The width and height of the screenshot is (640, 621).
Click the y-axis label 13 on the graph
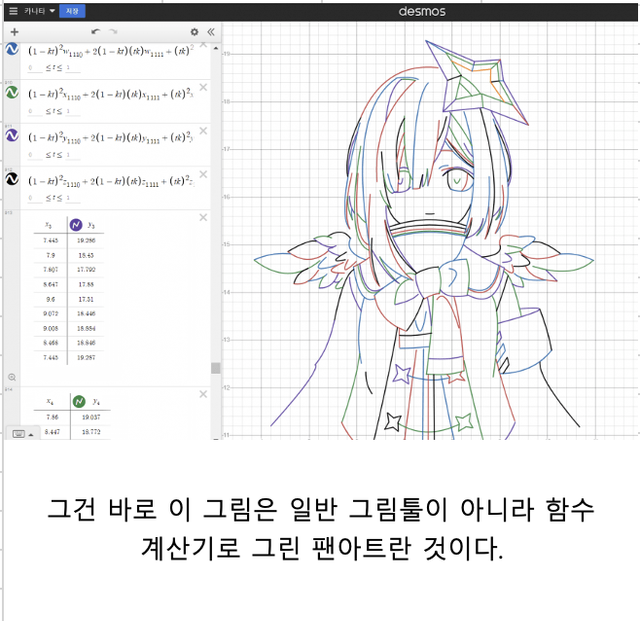pos(227,340)
